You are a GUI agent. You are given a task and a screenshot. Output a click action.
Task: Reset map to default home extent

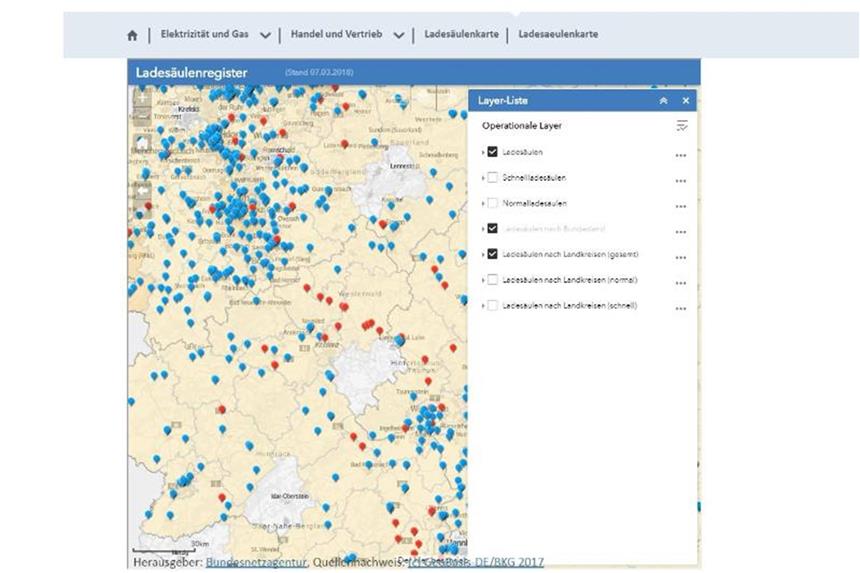(142, 144)
